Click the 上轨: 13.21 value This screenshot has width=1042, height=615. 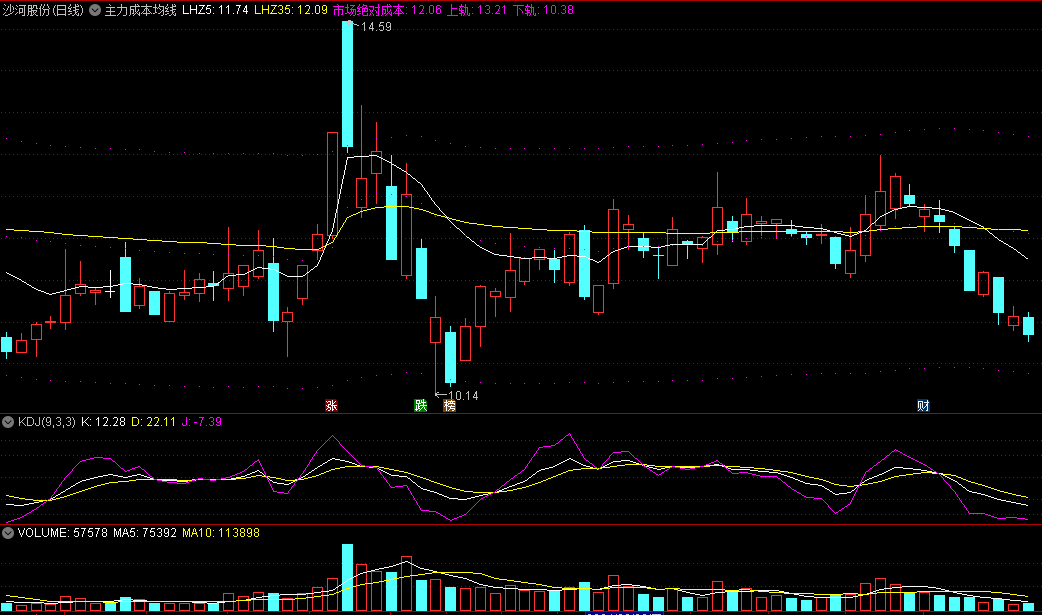pos(476,10)
